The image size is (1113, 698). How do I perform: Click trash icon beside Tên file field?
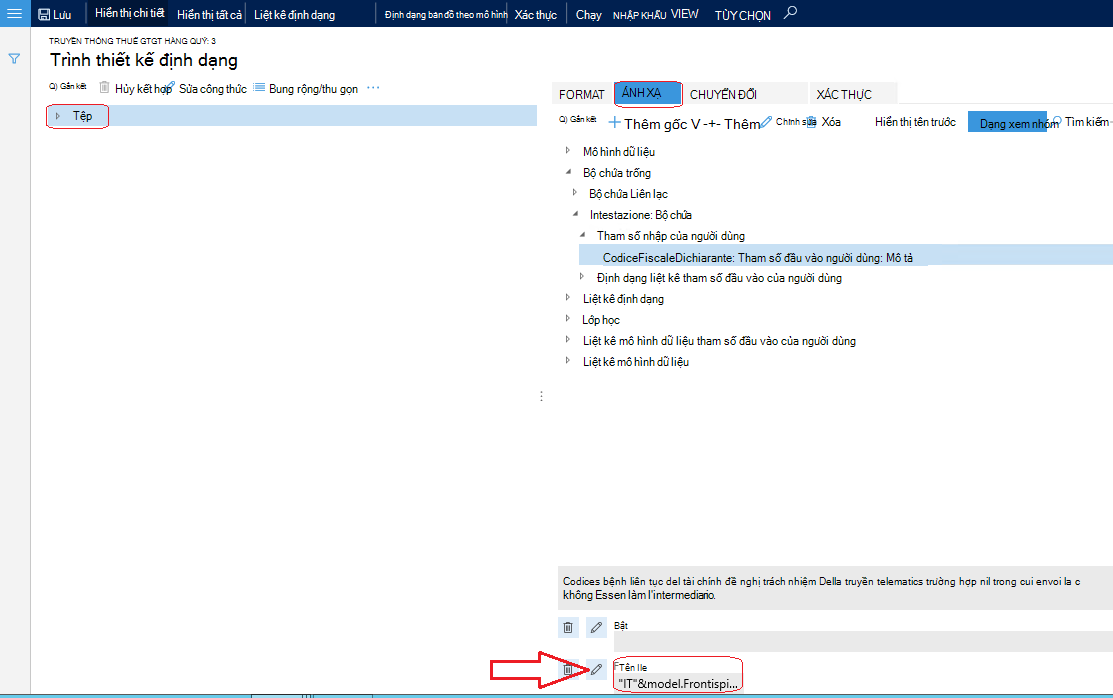pos(568,669)
